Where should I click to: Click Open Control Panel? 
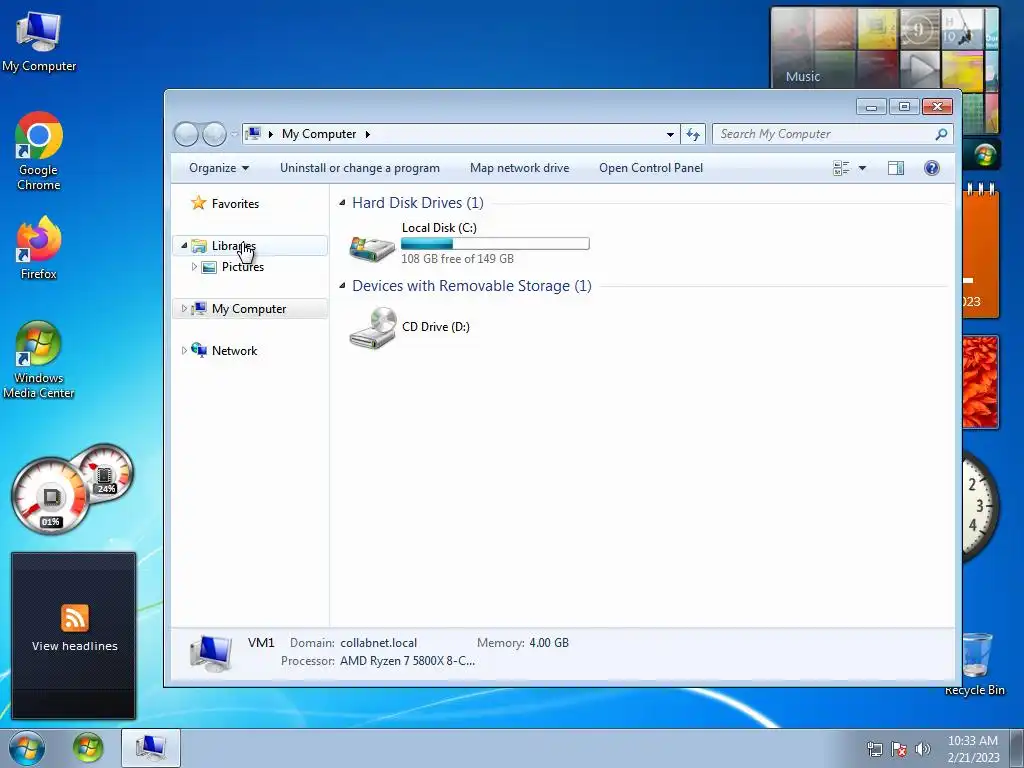pyautogui.click(x=651, y=168)
